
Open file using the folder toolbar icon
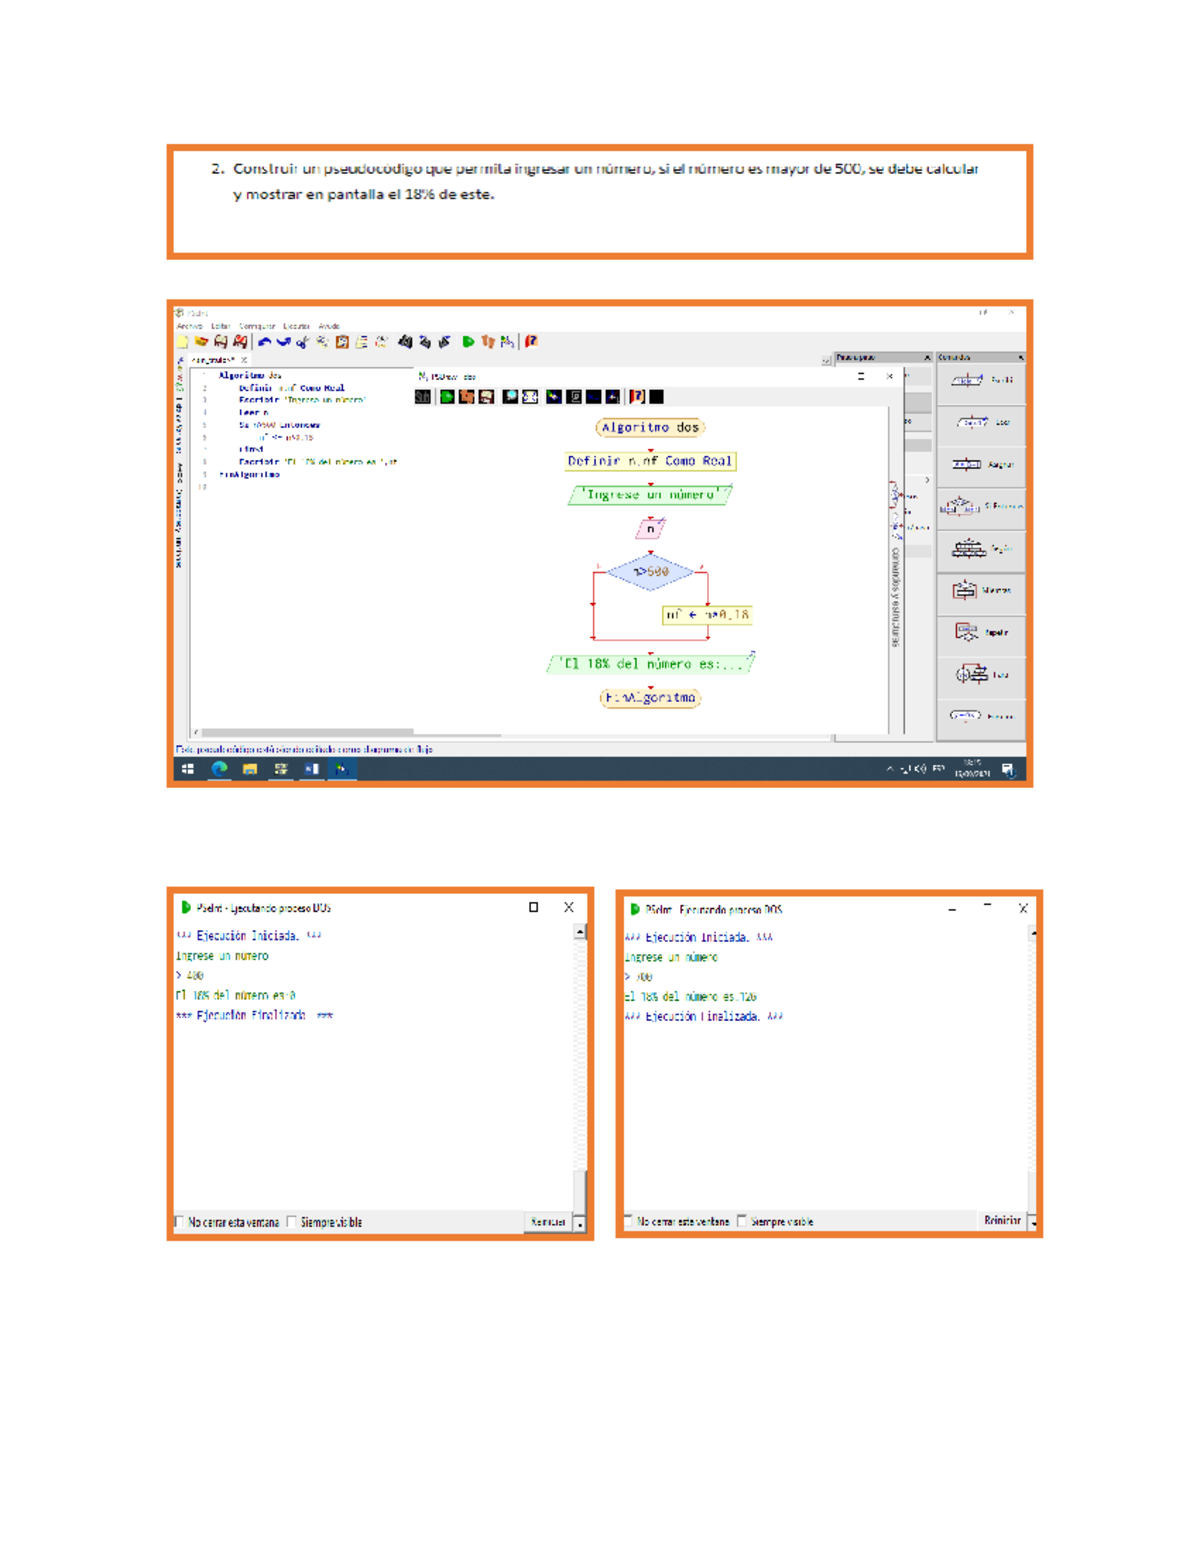(x=201, y=342)
